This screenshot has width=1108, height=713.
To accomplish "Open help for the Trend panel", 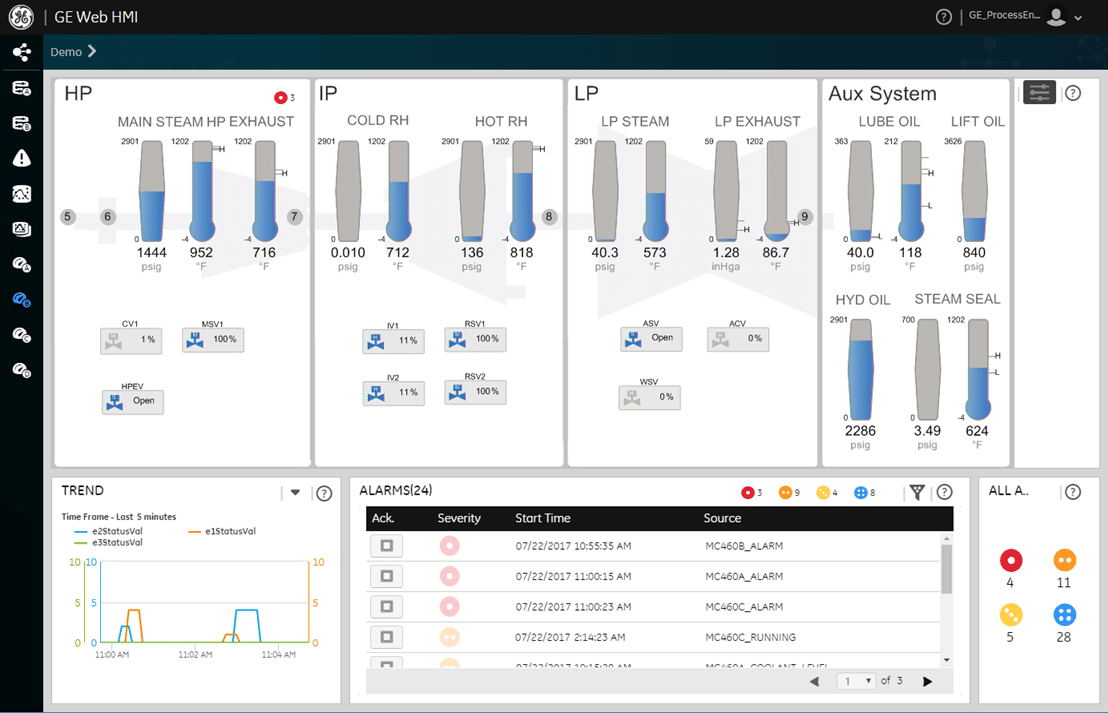I will [x=324, y=493].
